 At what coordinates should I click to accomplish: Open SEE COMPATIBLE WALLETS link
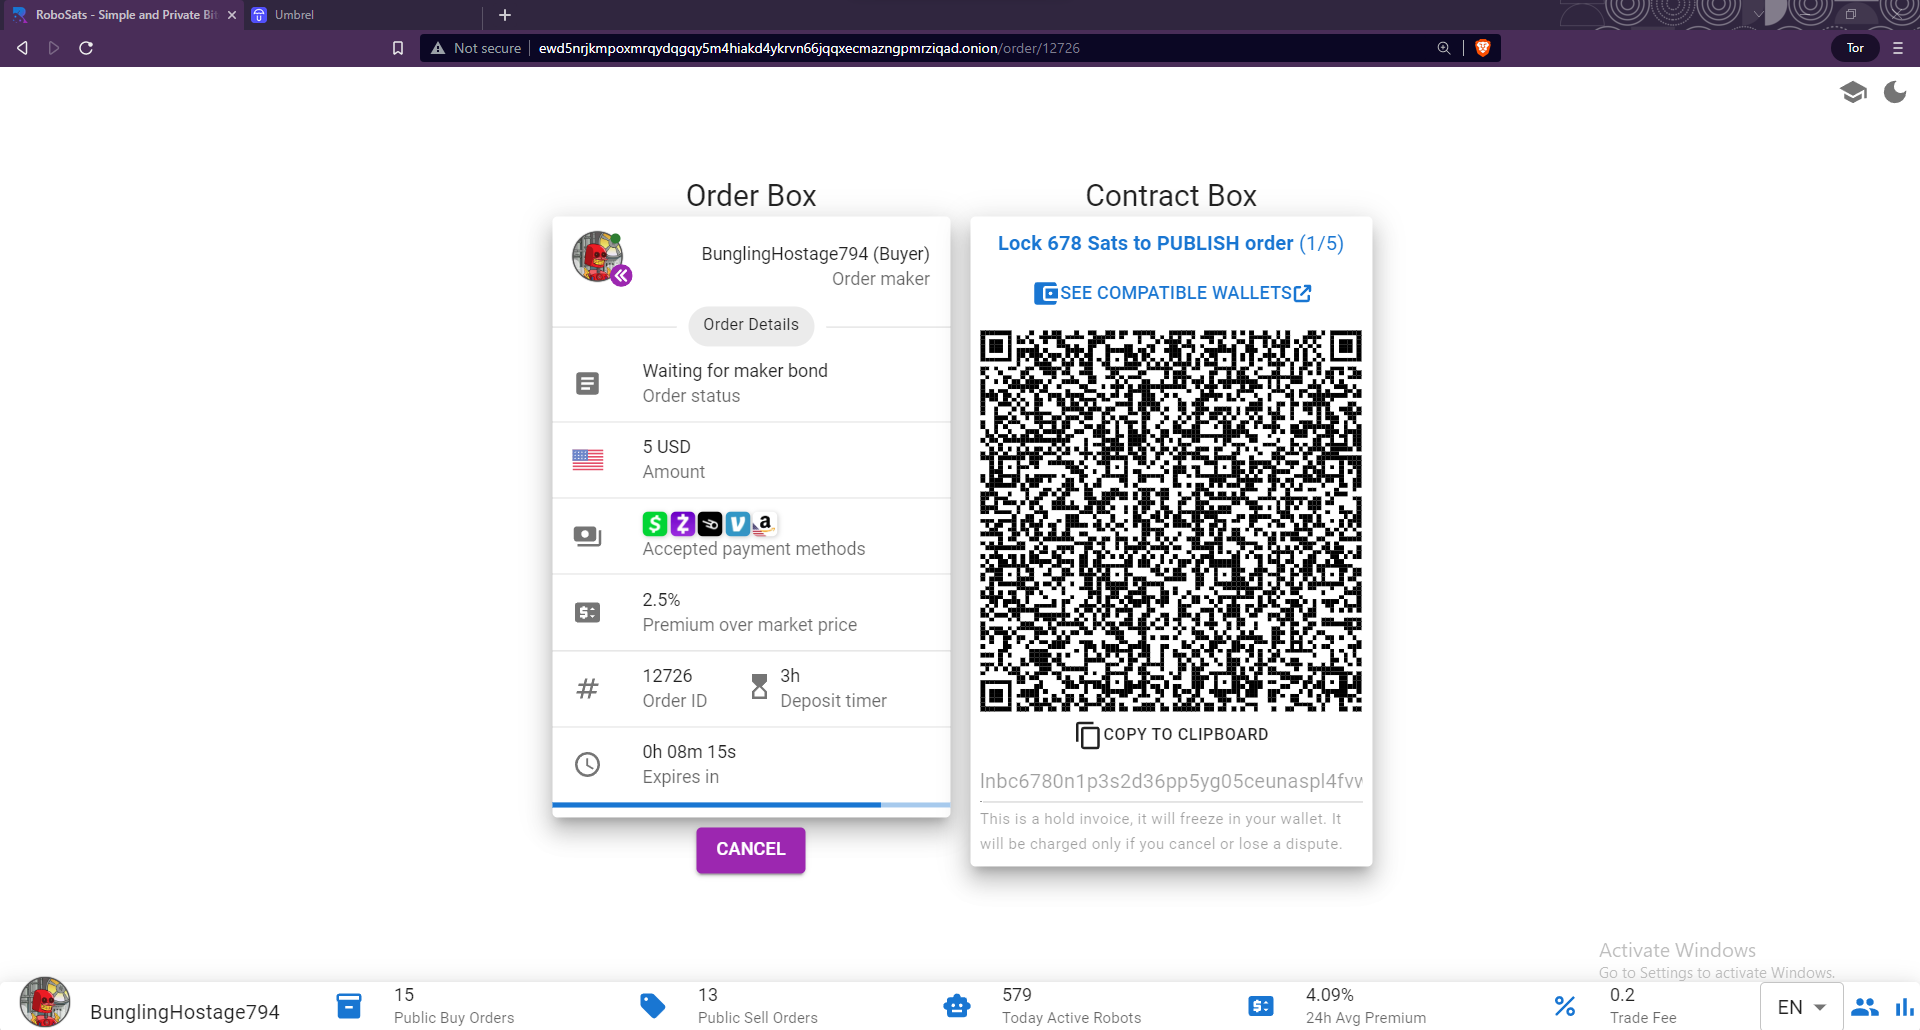tap(1172, 293)
